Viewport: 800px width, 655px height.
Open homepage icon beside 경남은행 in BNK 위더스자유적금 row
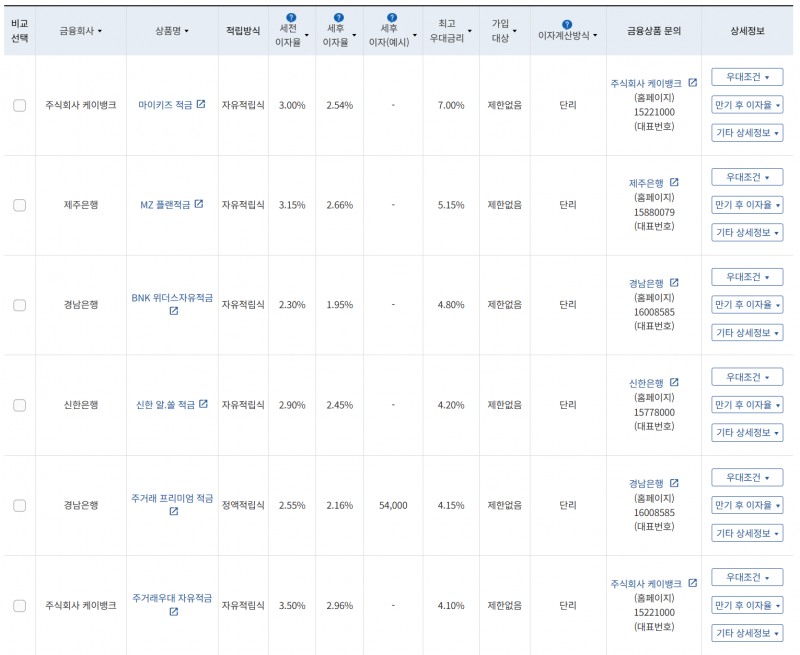point(674,282)
